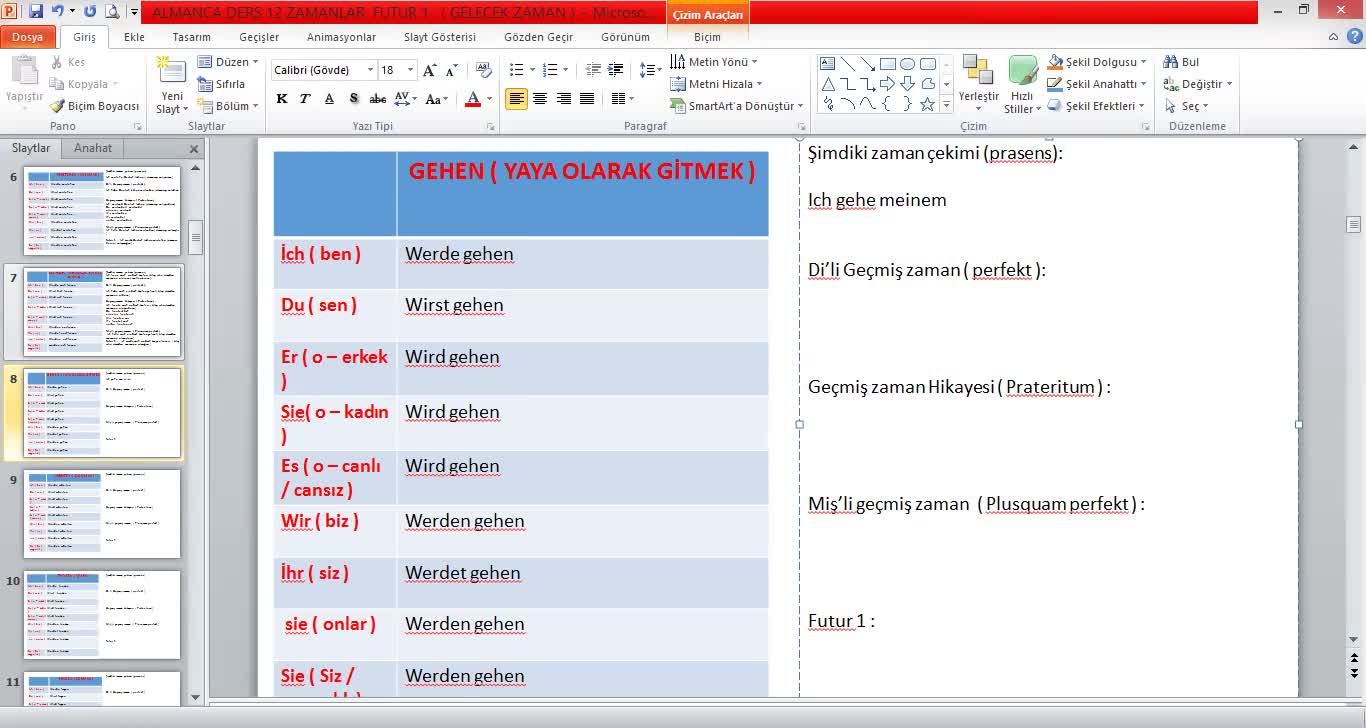The width and height of the screenshot is (1366, 728).
Task: Align text to the left
Action: pos(516,99)
